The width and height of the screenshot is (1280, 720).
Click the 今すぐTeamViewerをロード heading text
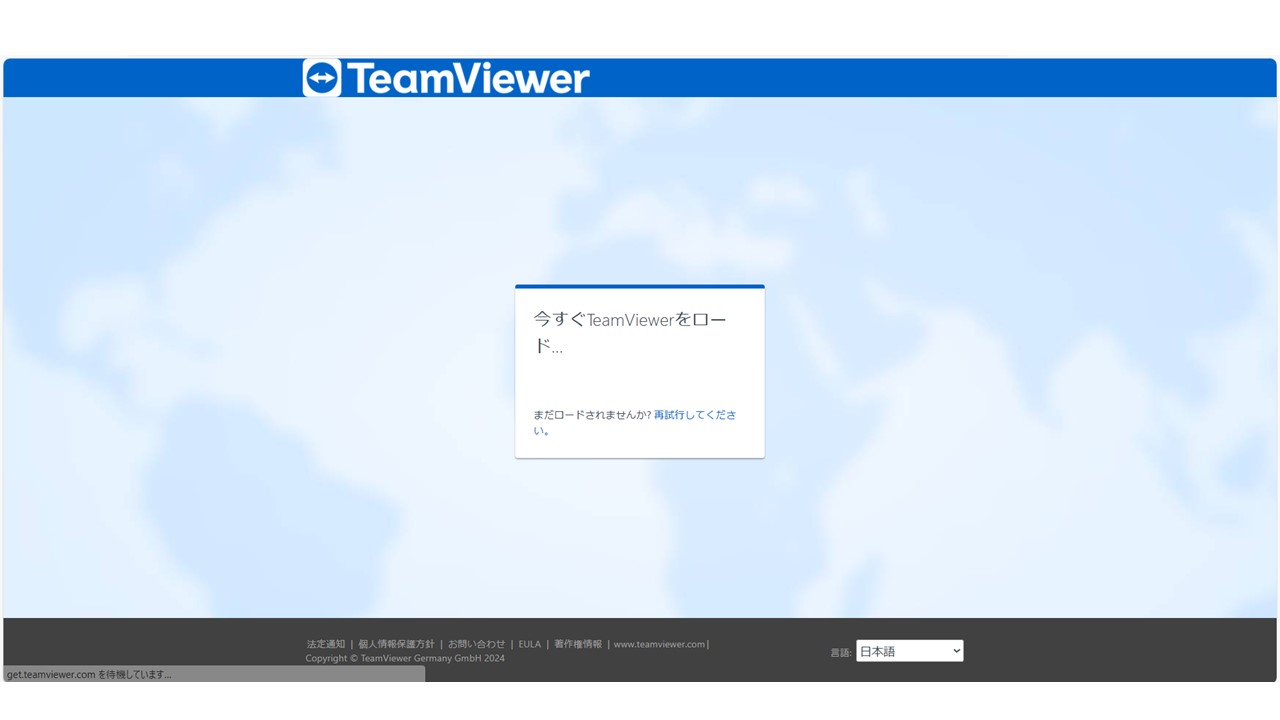(x=630, y=333)
